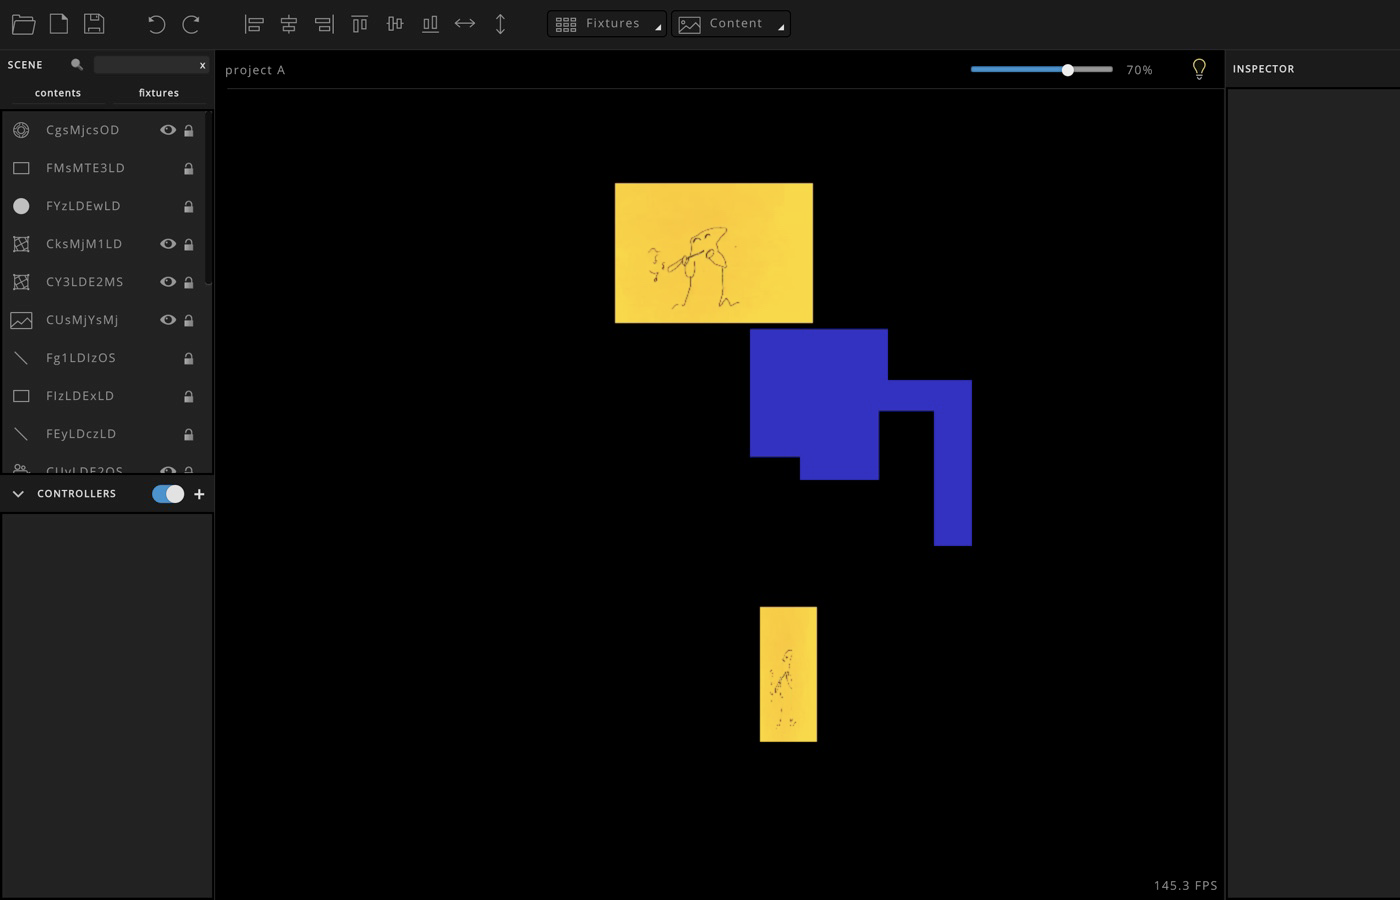Add a new controller with plus
Viewport: 1400px width, 900px height.
tap(199, 494)
